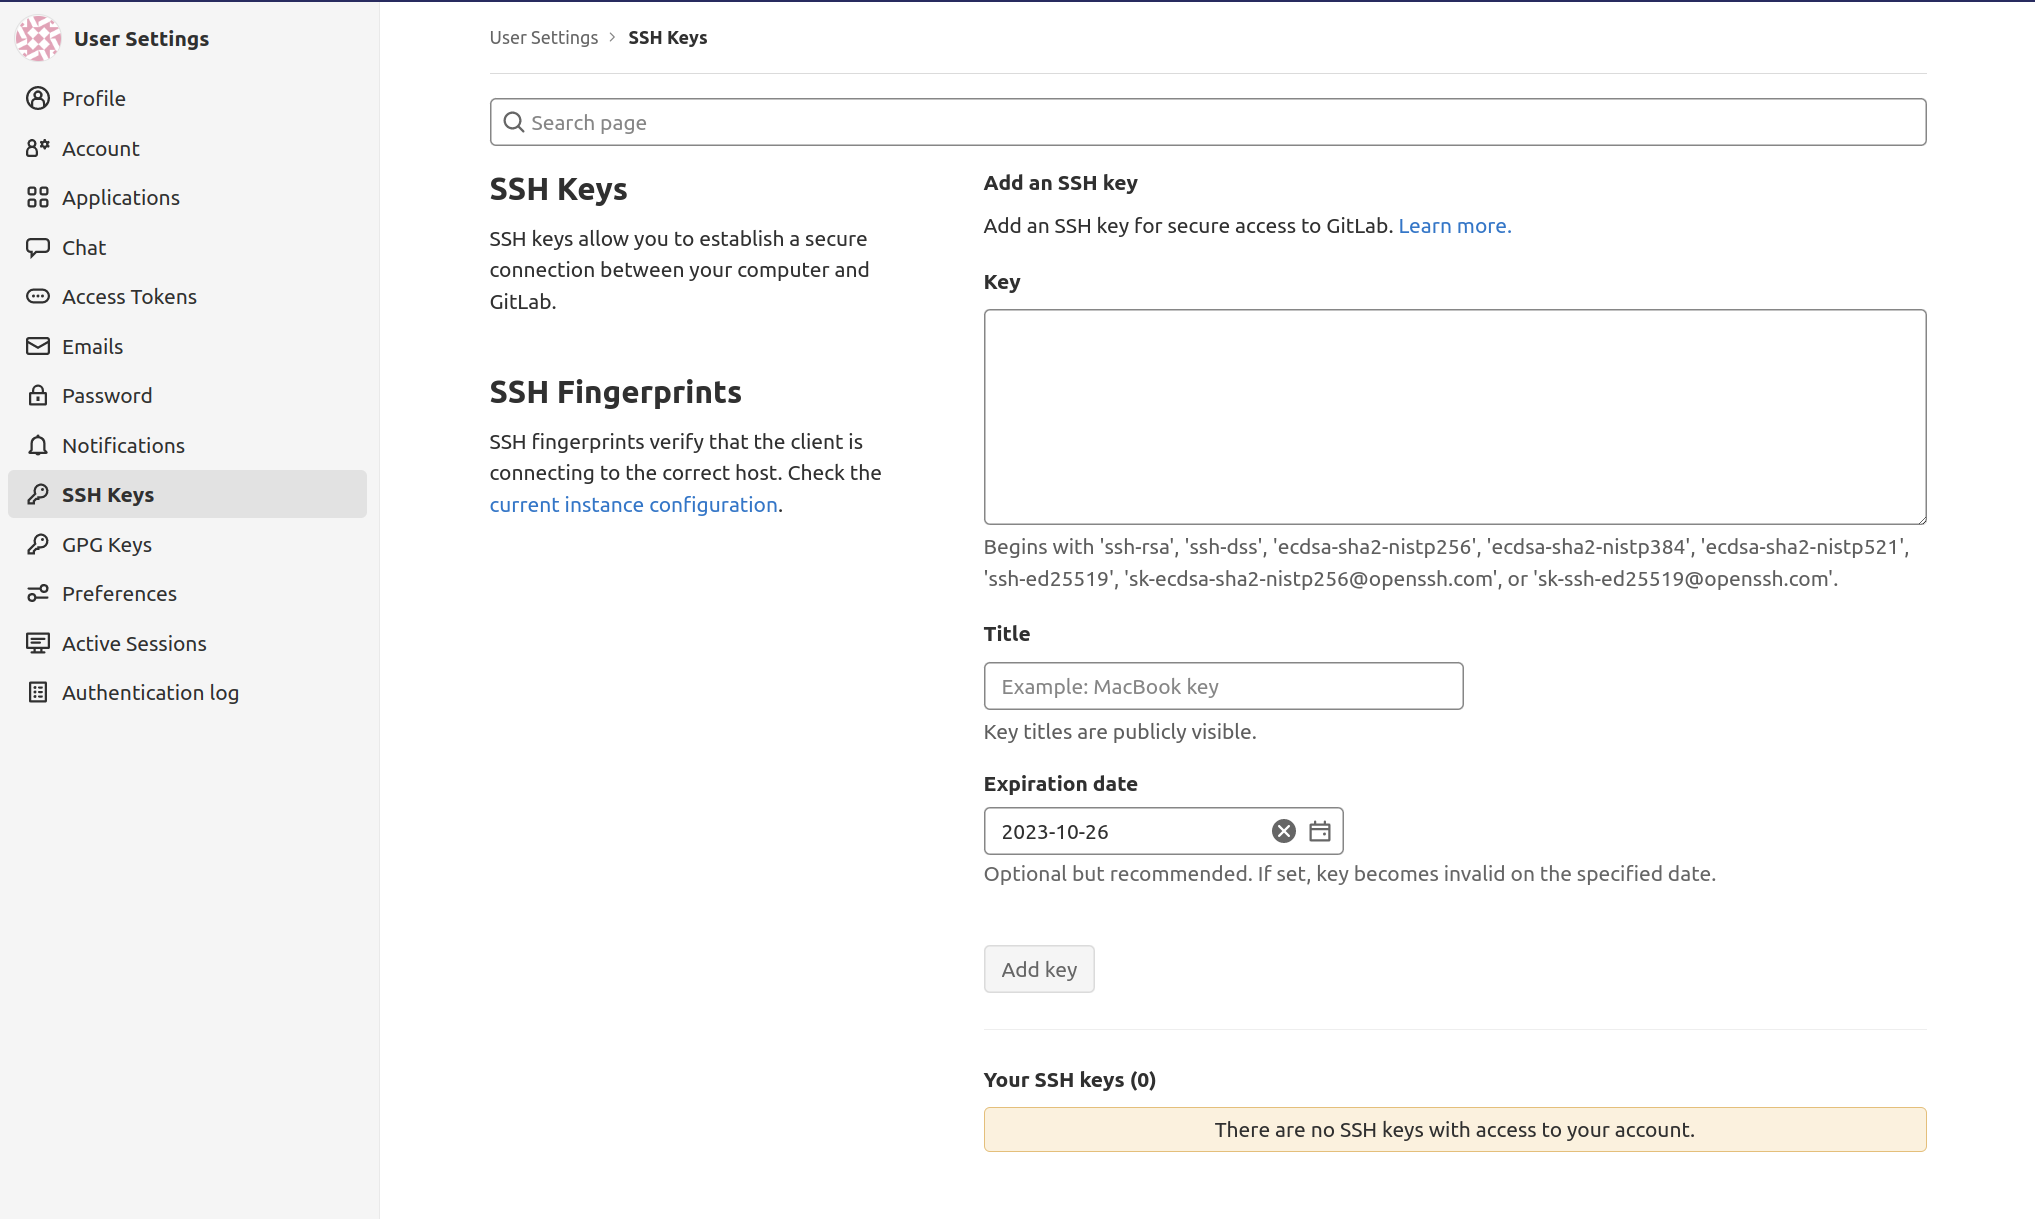This screenshot has height=1219, width=2035.
Task: Click the Preferences visibility toggle
Action: tap(119, 592)
